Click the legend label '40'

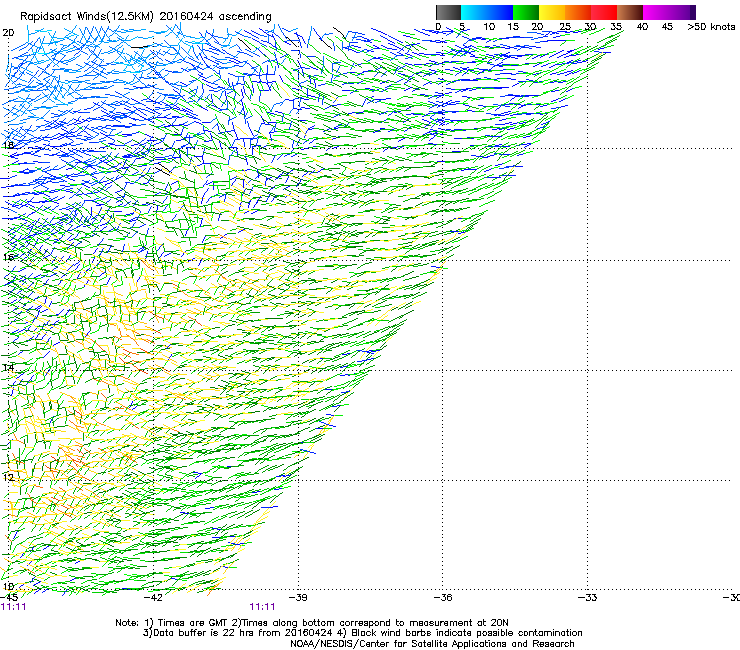(642, 26)
